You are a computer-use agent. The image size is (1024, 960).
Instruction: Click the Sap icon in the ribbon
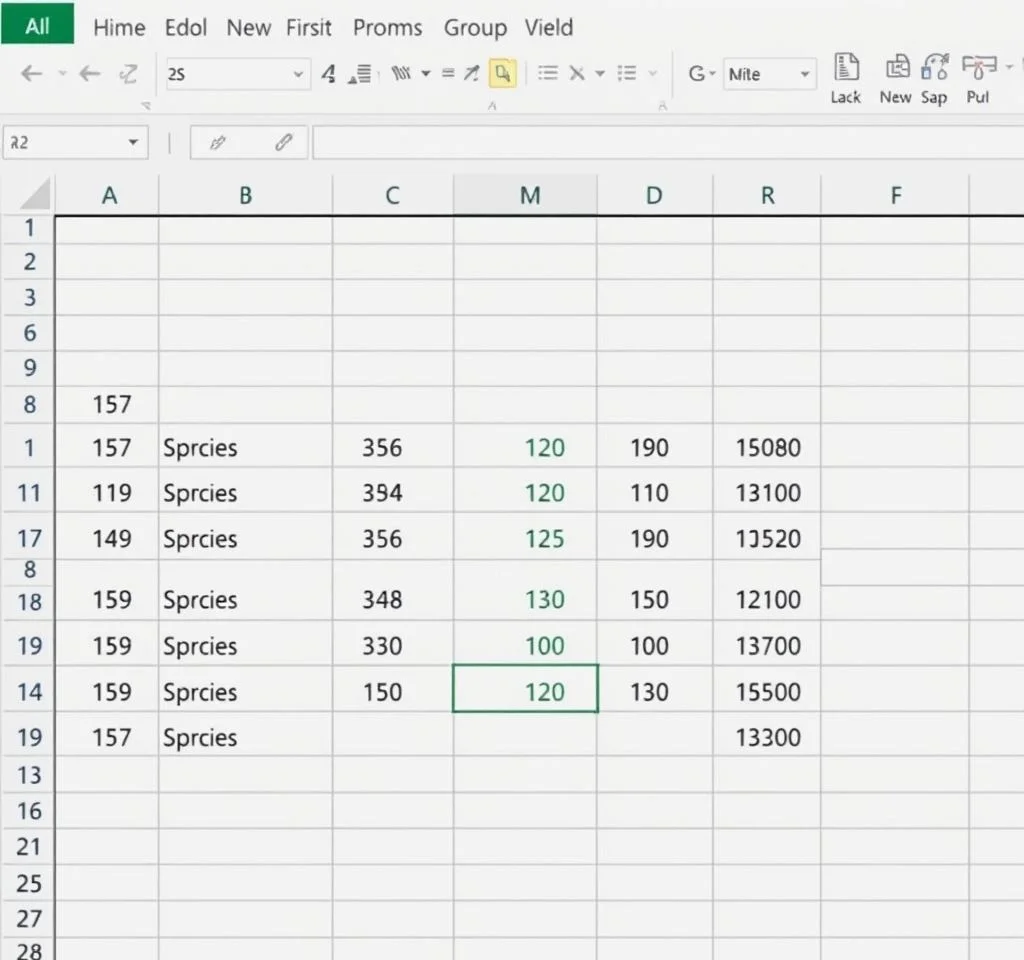click(x=935, y=69)
